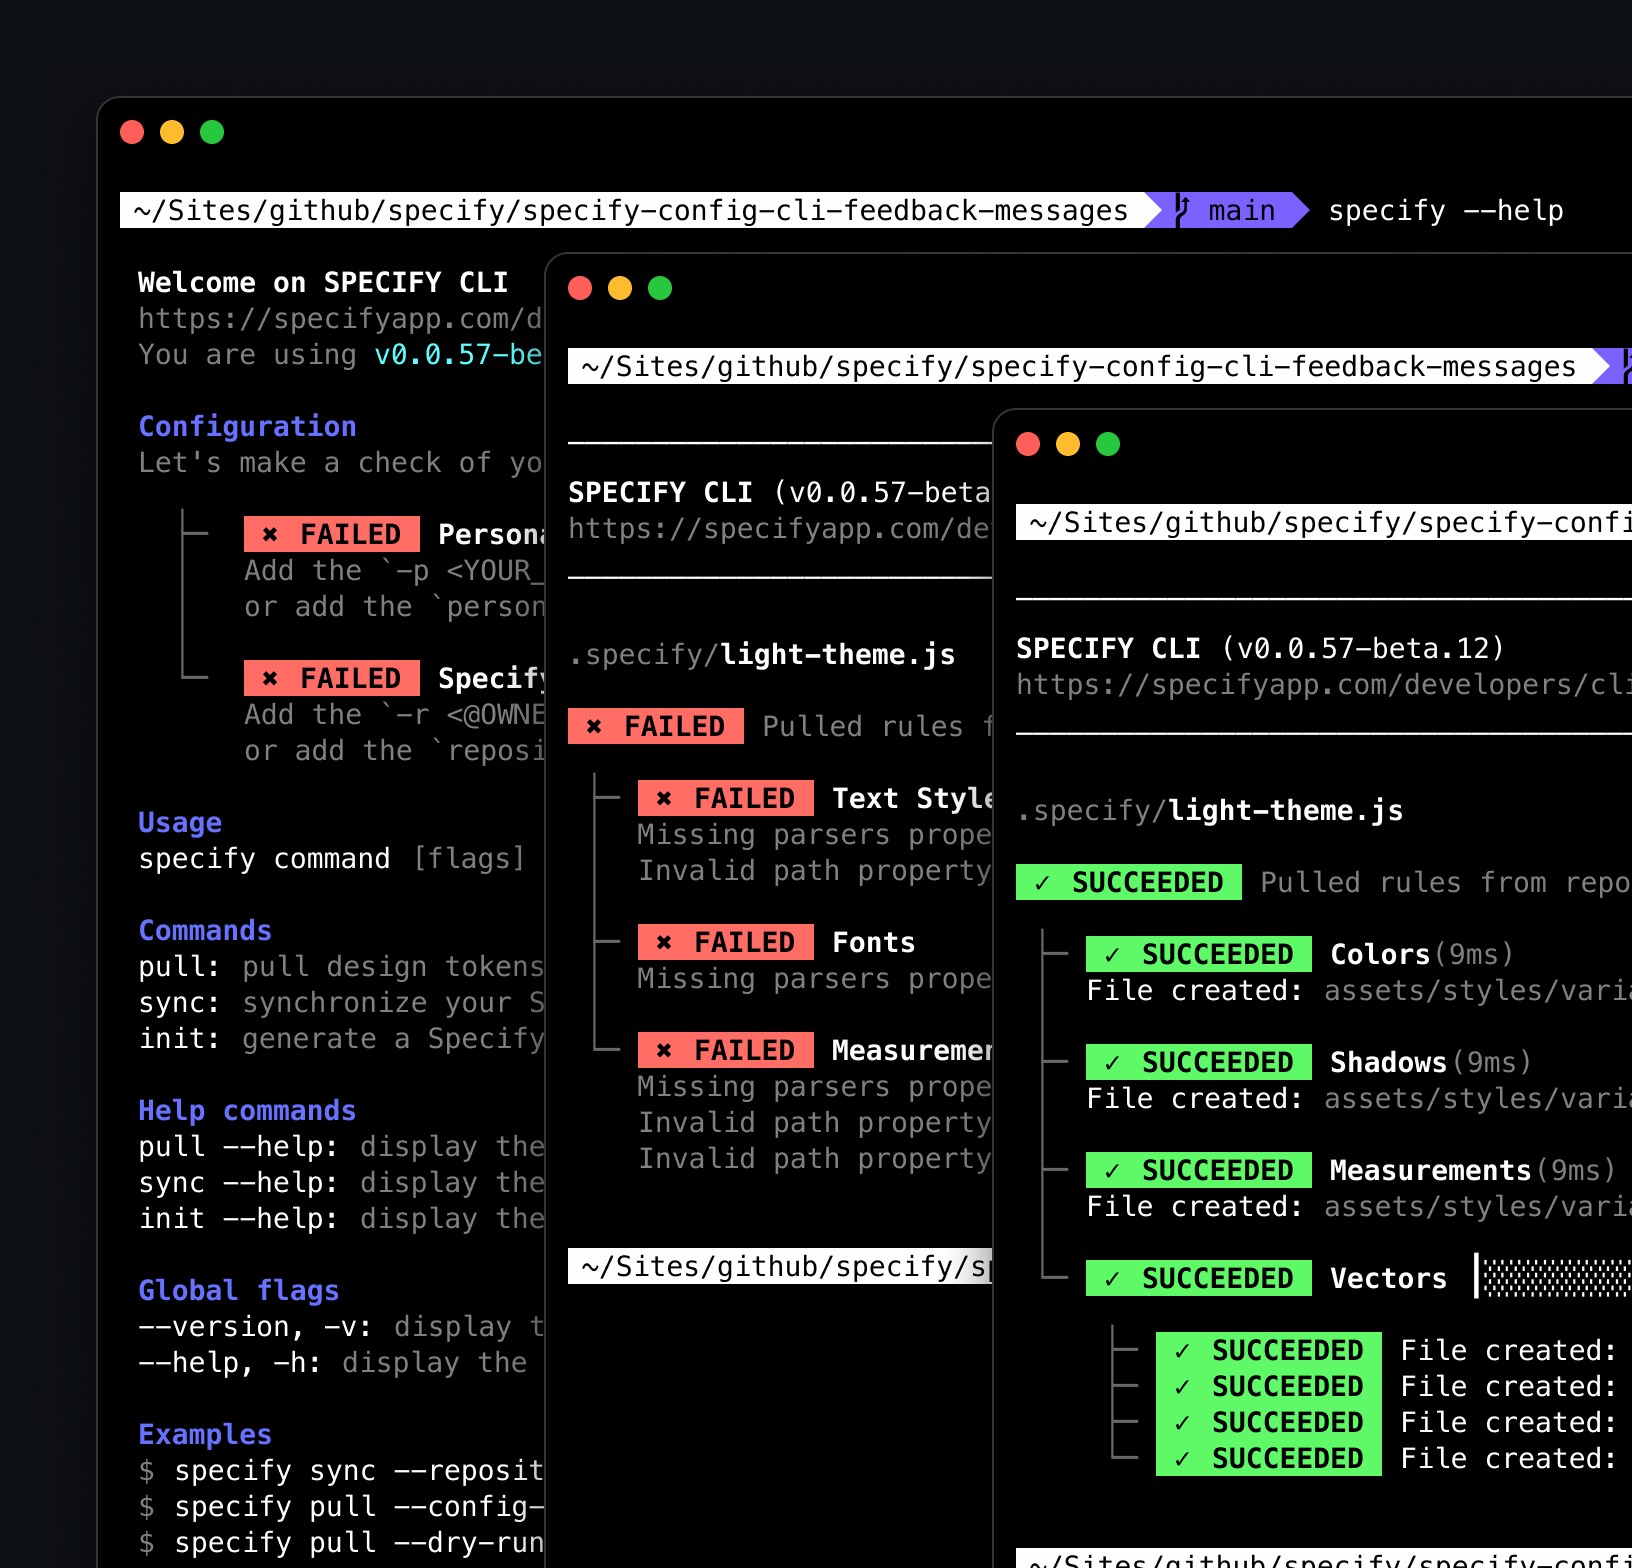Click the pull --help: row
Viewport: 1632px width, 1568px height.
coord(341,1147)
